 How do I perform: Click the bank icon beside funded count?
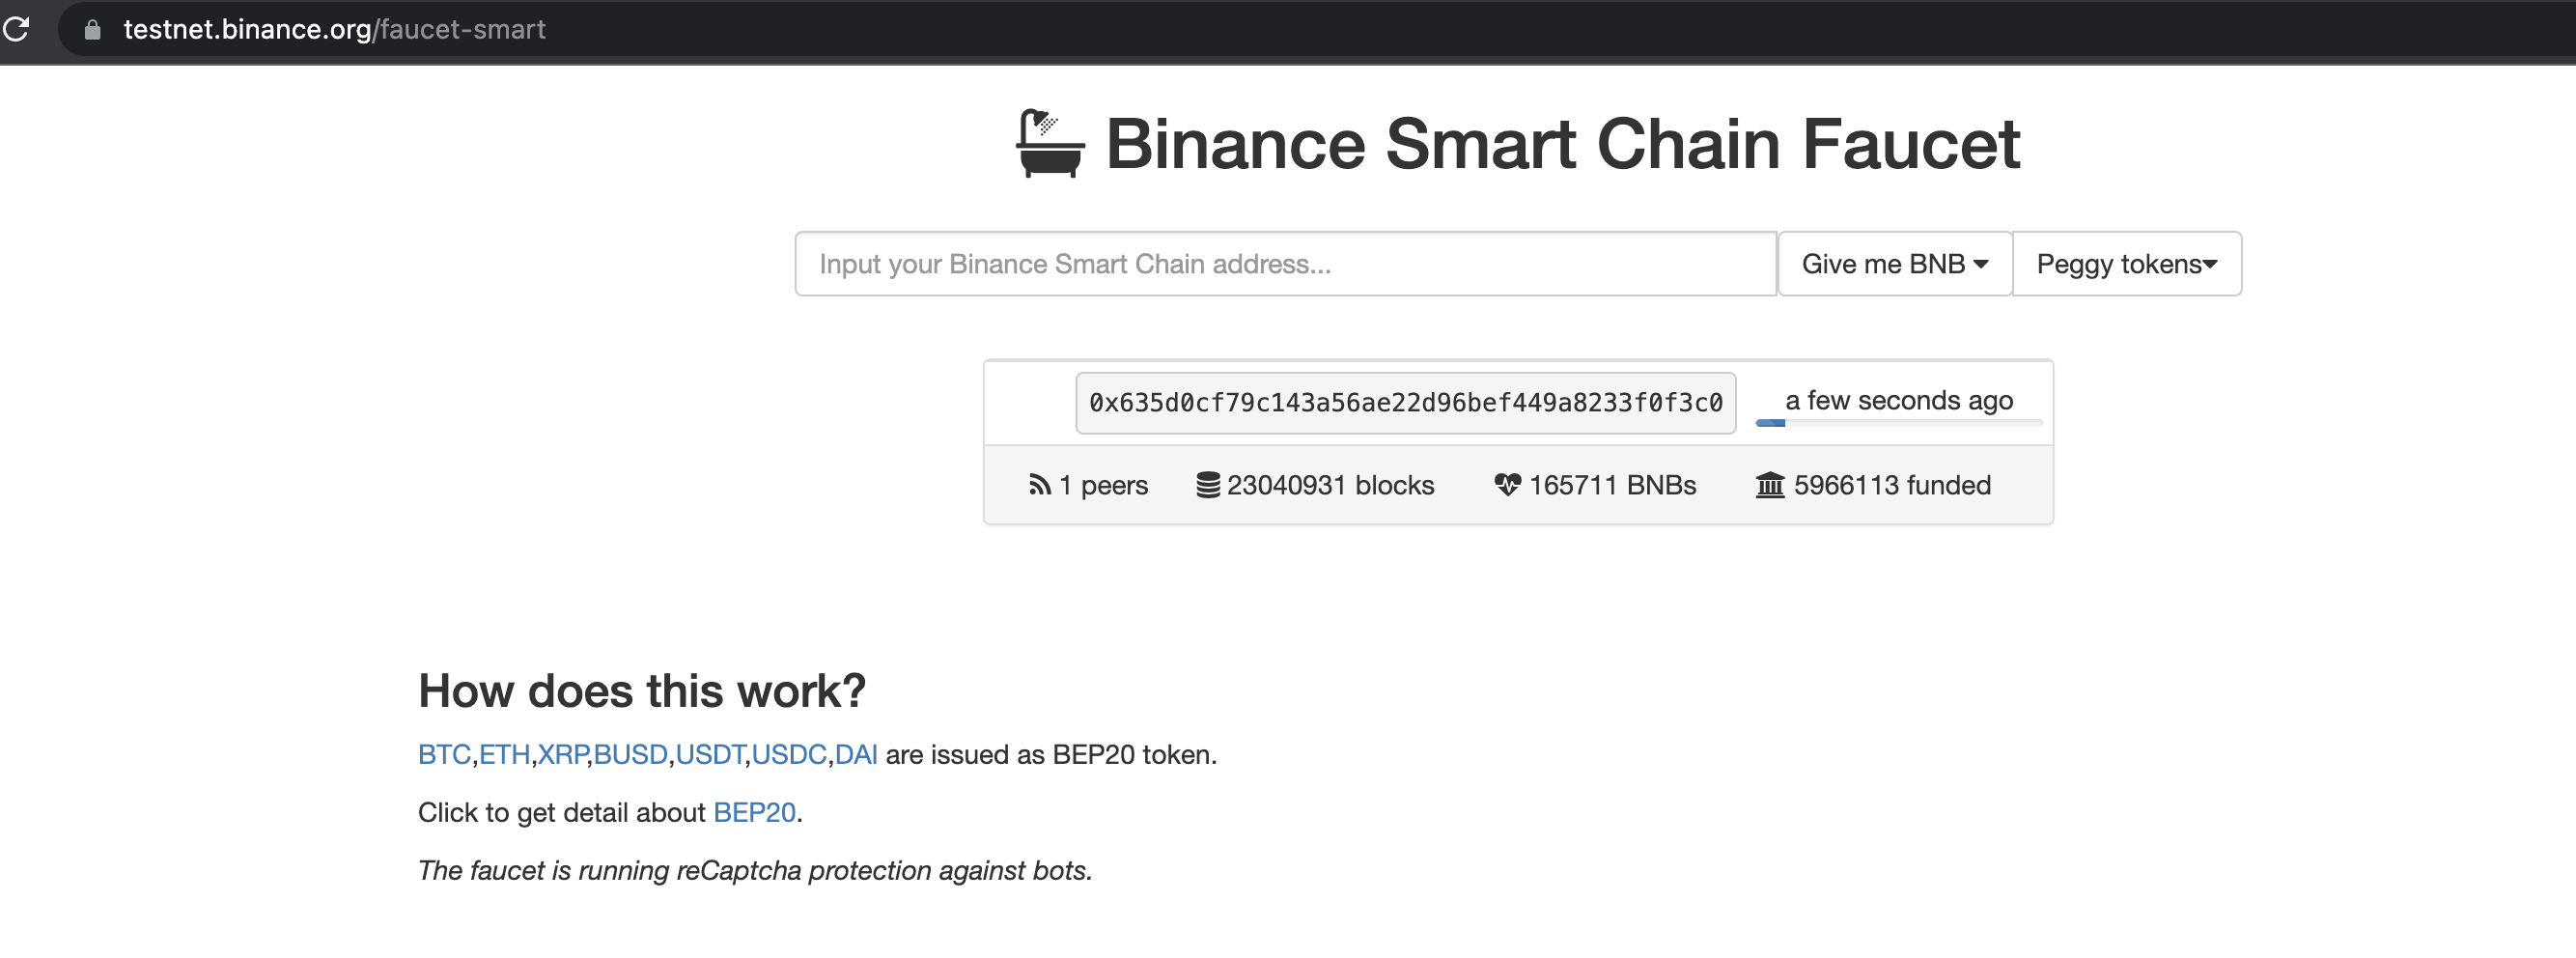1770,485
